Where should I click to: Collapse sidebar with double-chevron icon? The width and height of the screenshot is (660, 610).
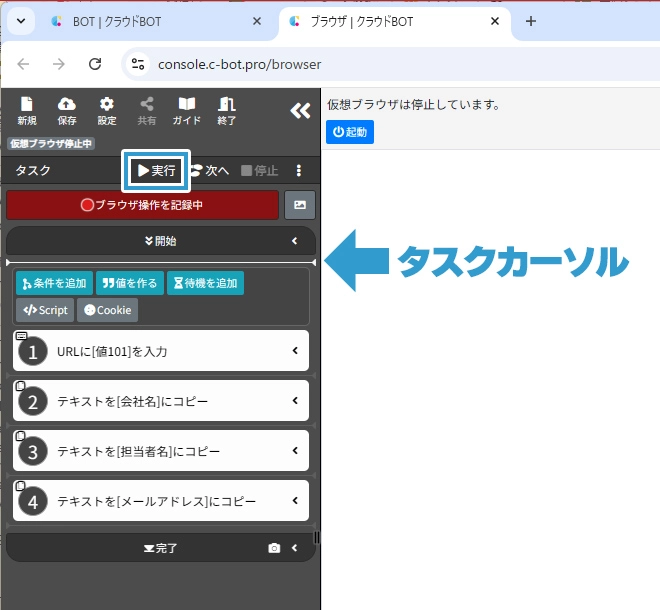click(x=300, y=110)
